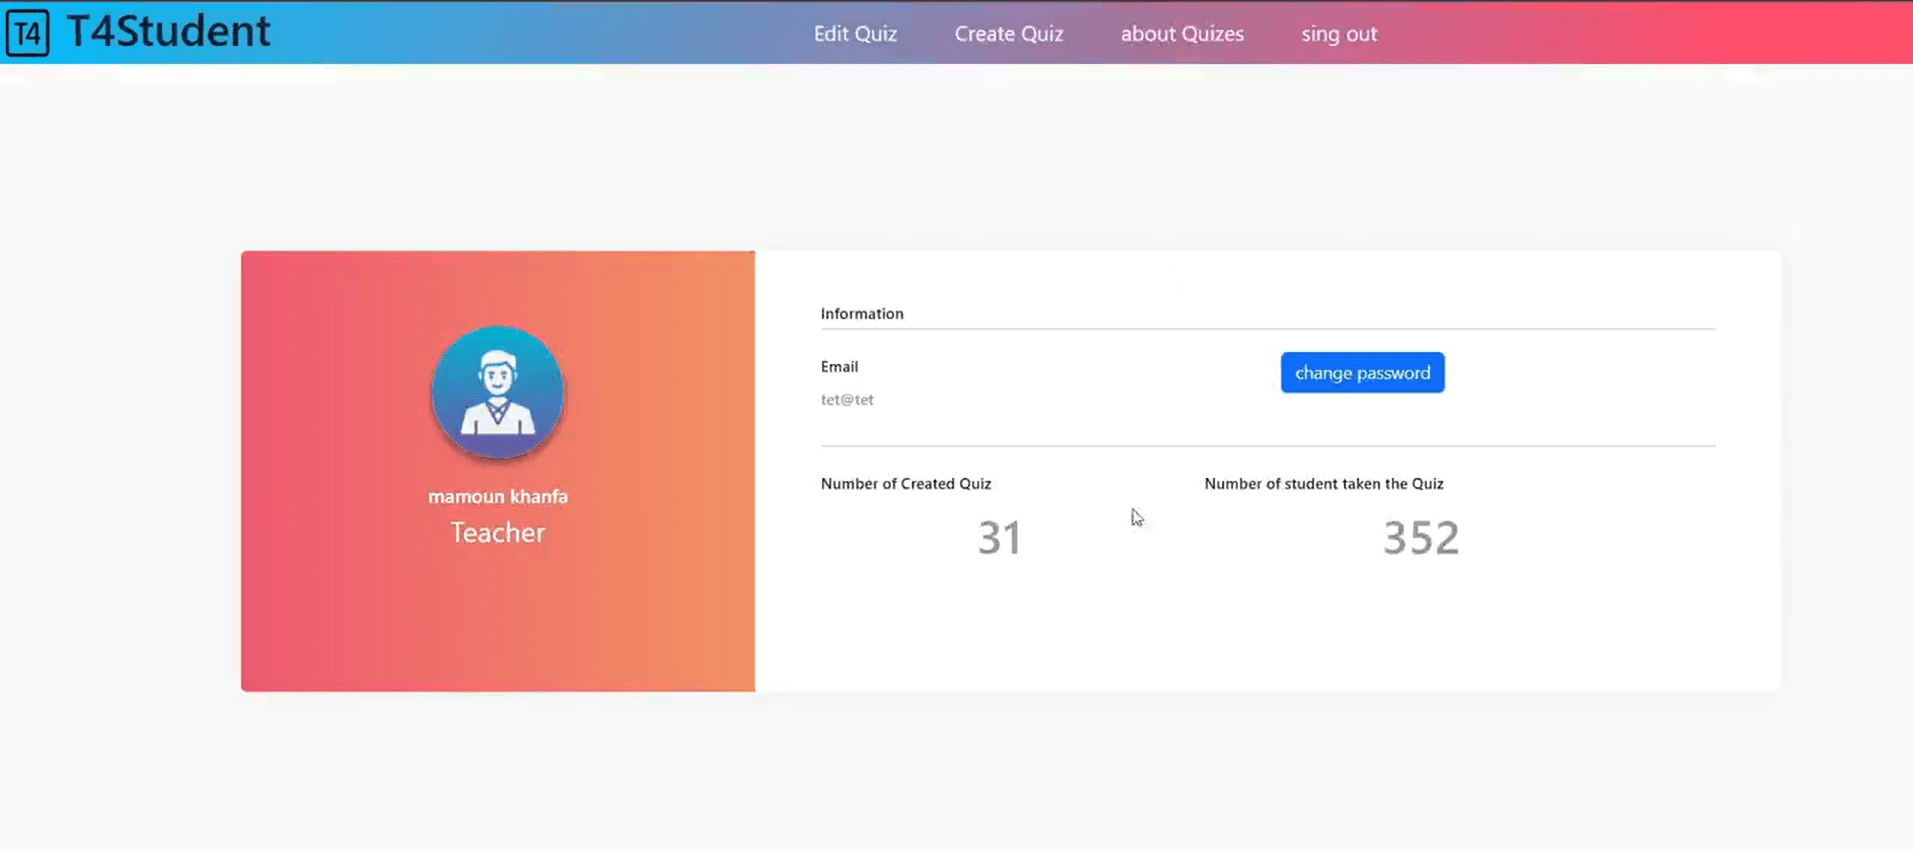Click the teacher avatar image
Image resolution: width=1913 pixels, height=851 pixels.
pos(497,392)
